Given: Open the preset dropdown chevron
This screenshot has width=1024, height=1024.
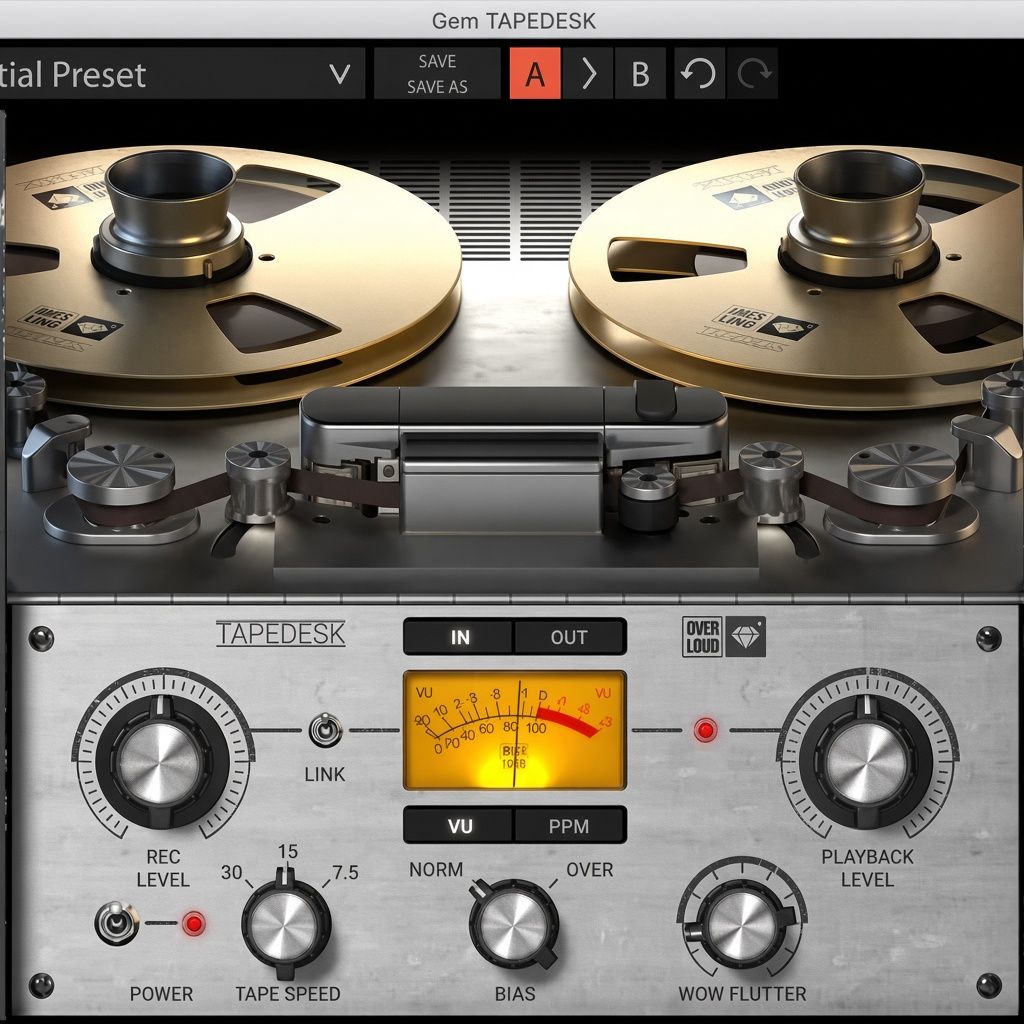Looking at the screenshot, I should (340, 74).
